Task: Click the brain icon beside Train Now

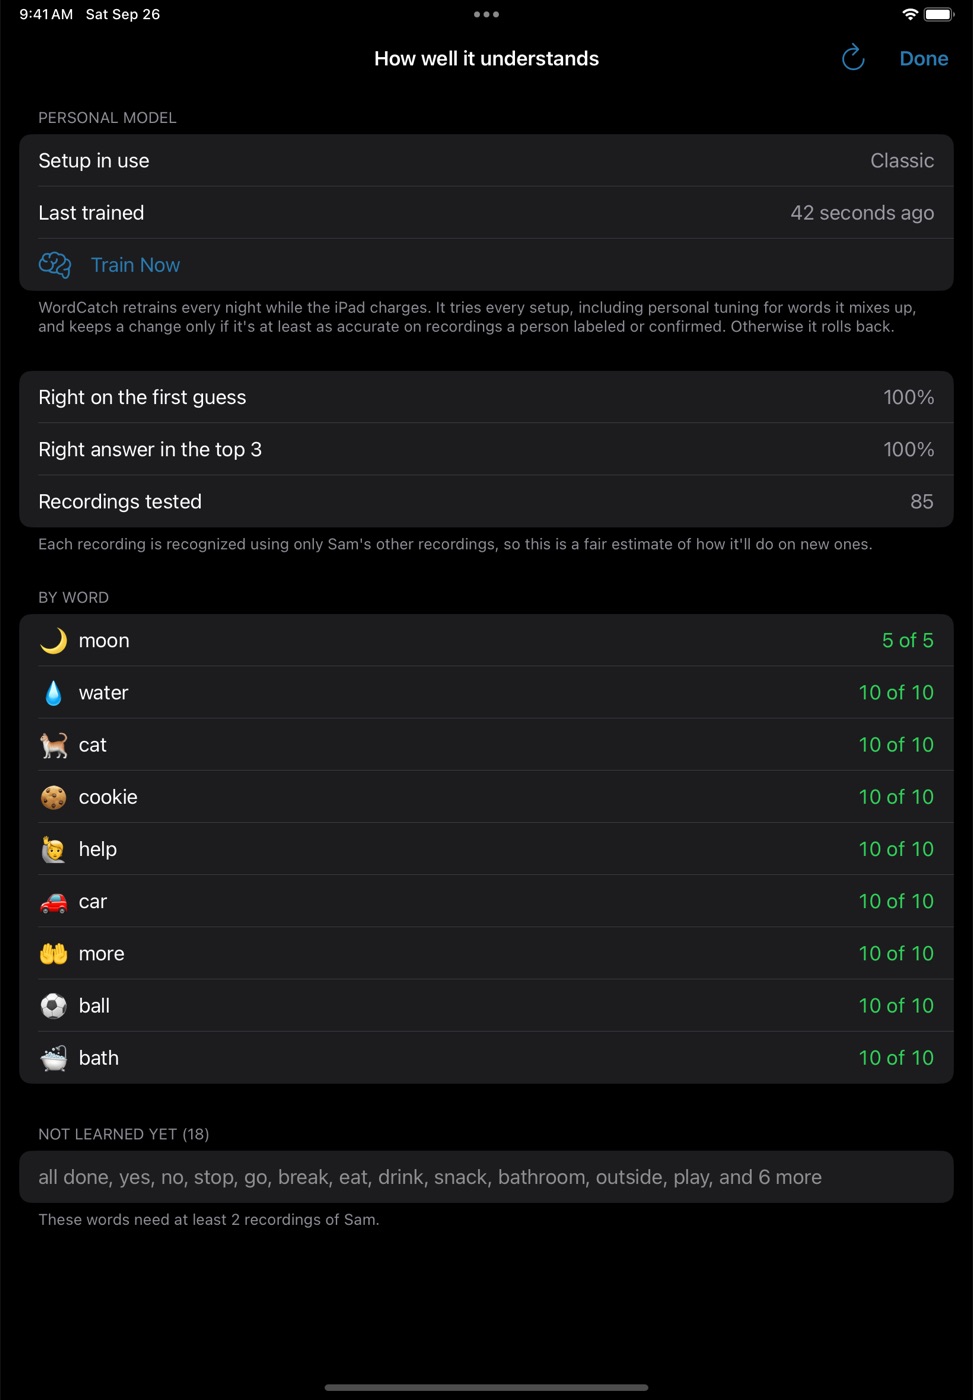Action: (55, 265)
